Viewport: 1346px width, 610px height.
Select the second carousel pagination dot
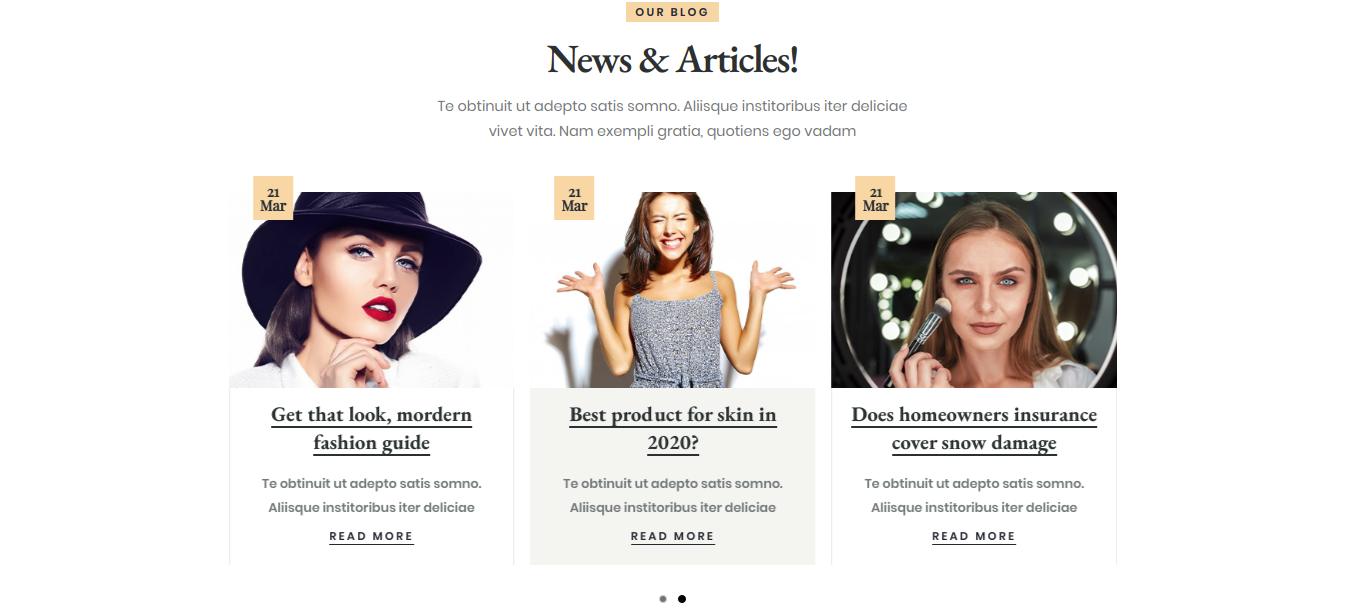[682, 599]
